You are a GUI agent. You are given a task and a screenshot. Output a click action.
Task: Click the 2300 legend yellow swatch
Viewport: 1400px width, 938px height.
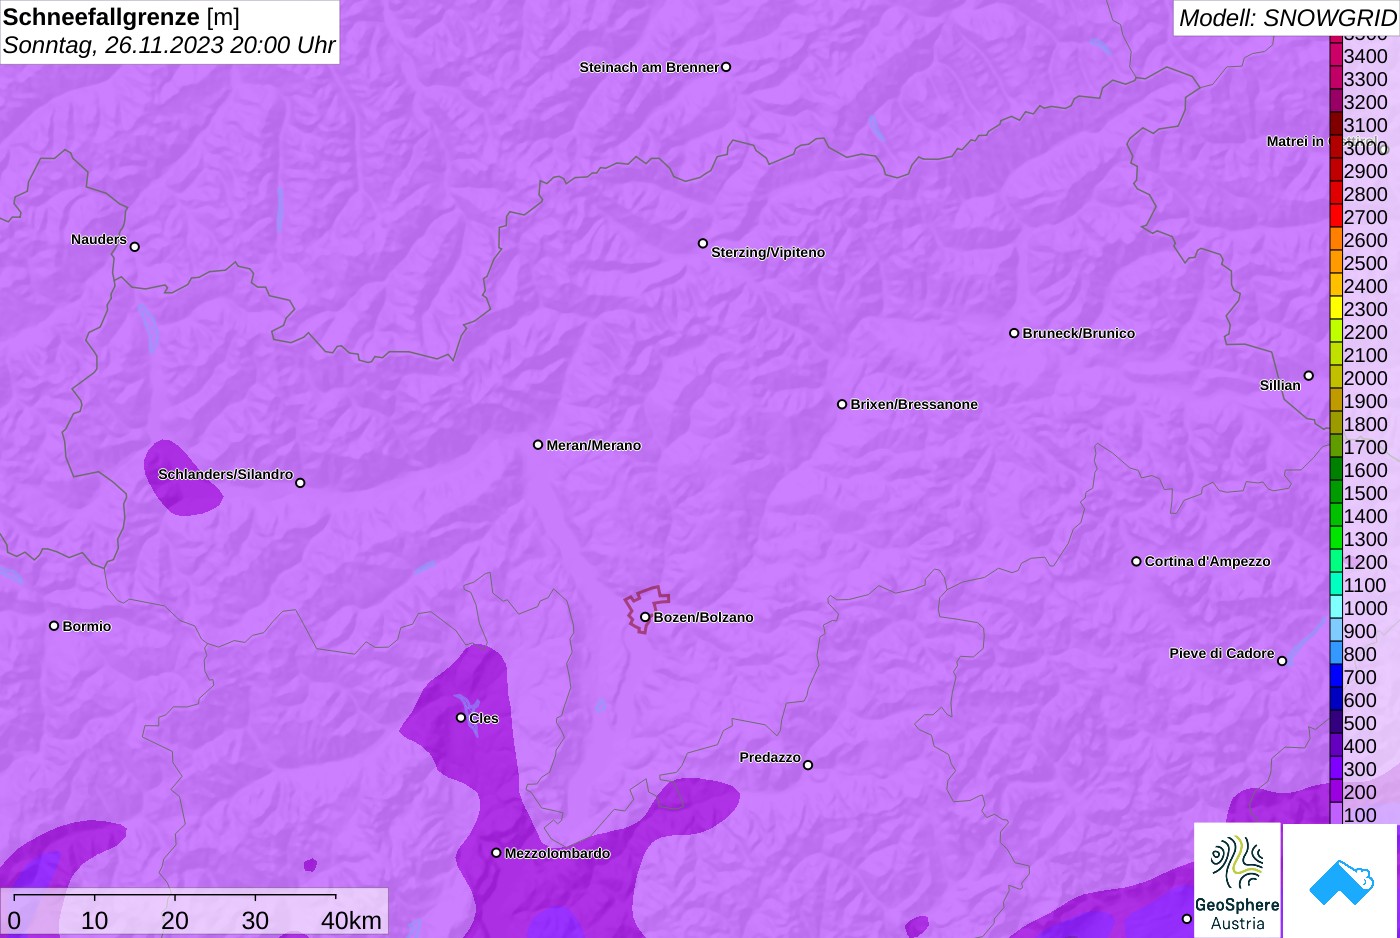coord(1335,308)
